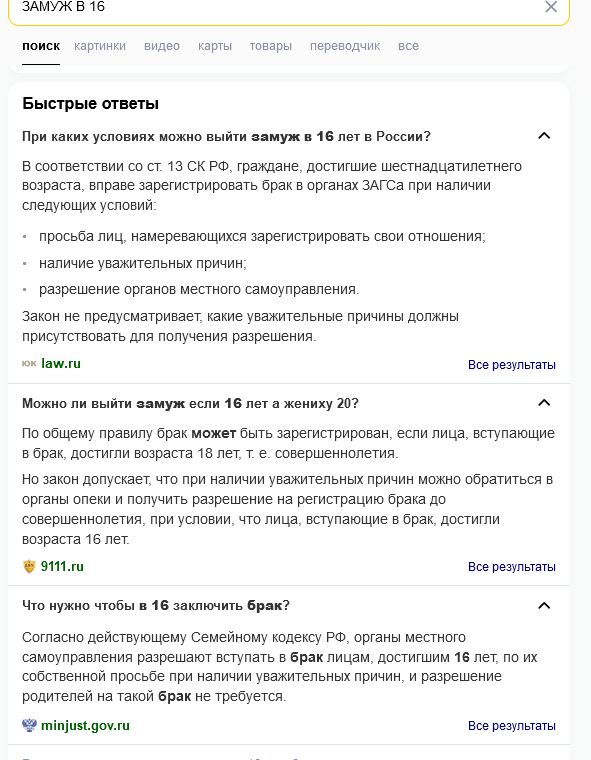The width and height of the screenshot is (591, 760).
Task: Open the видео tab
Action: (162, 46)
